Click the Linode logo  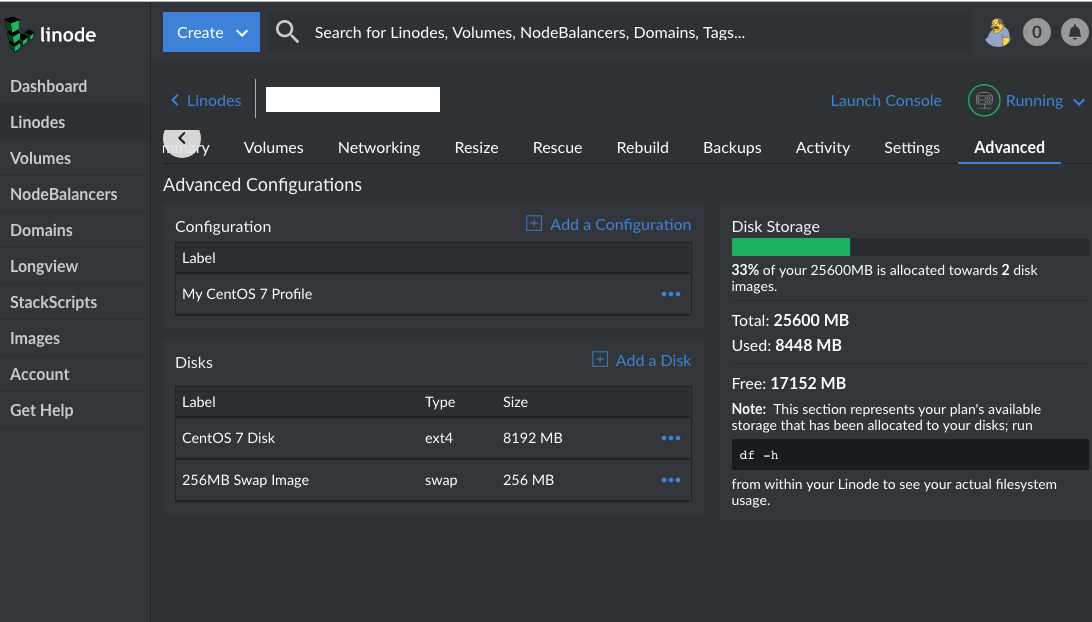tap(50, 33)
